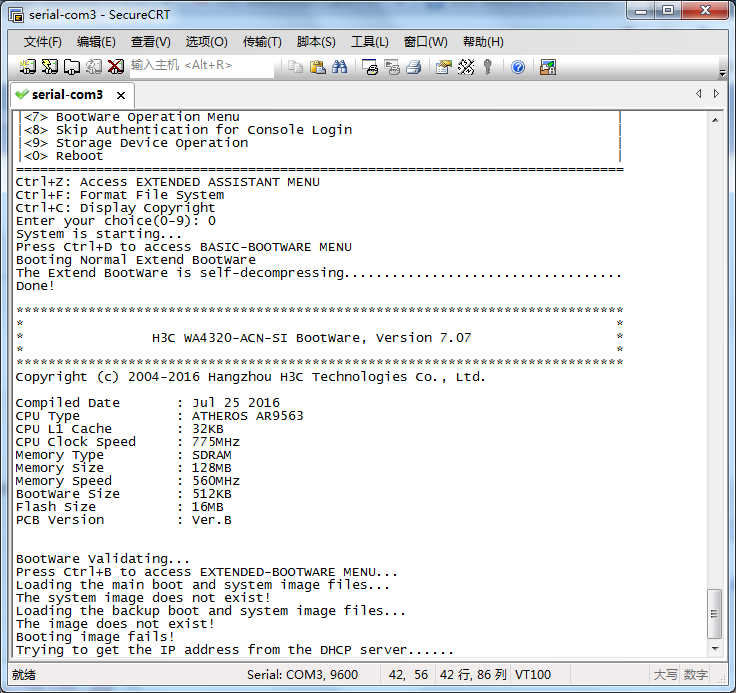
Task: Click the SecureFX launcher icon
Action: pyautogui.click(x=547, y=67)
